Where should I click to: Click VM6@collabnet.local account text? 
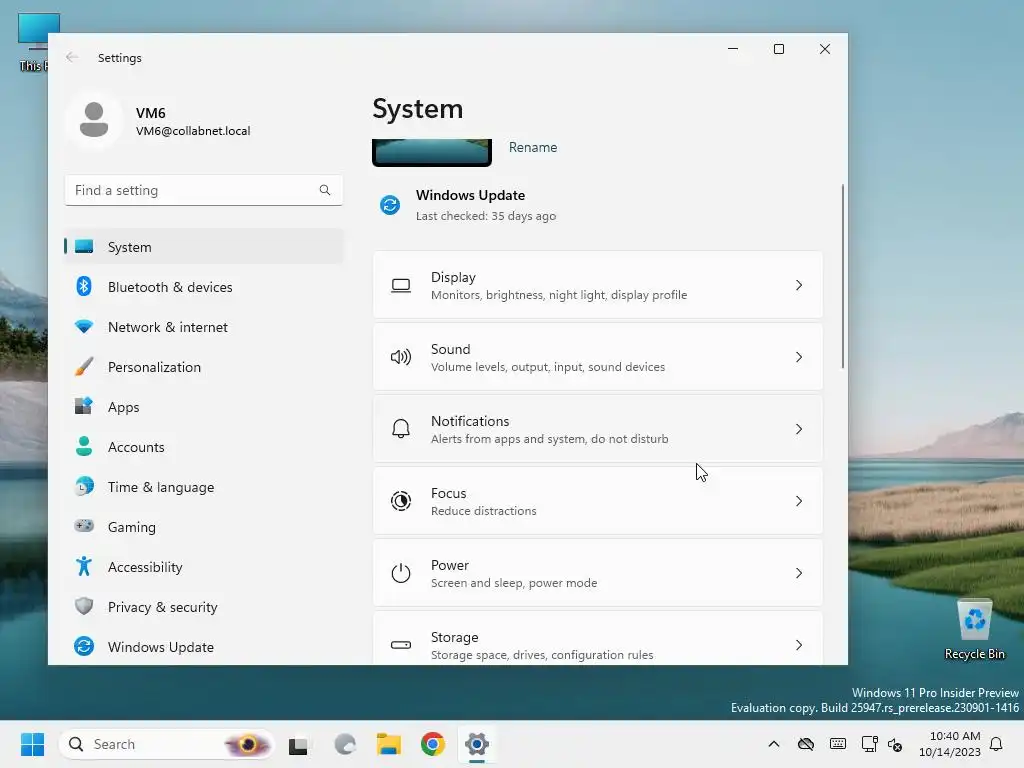pyautogui.click(x=193, y=131)
